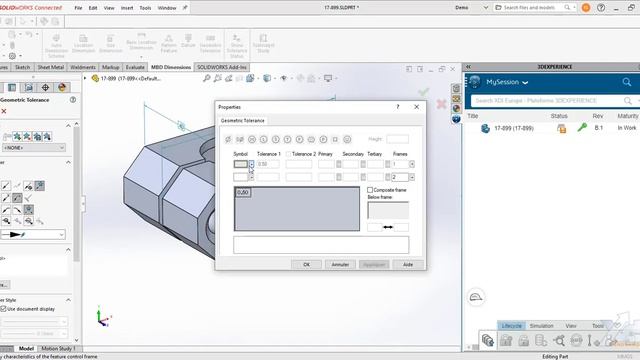Enable the Tolerance 2 checkbox
Screen dimensions: 640x360
pos(289,154)
